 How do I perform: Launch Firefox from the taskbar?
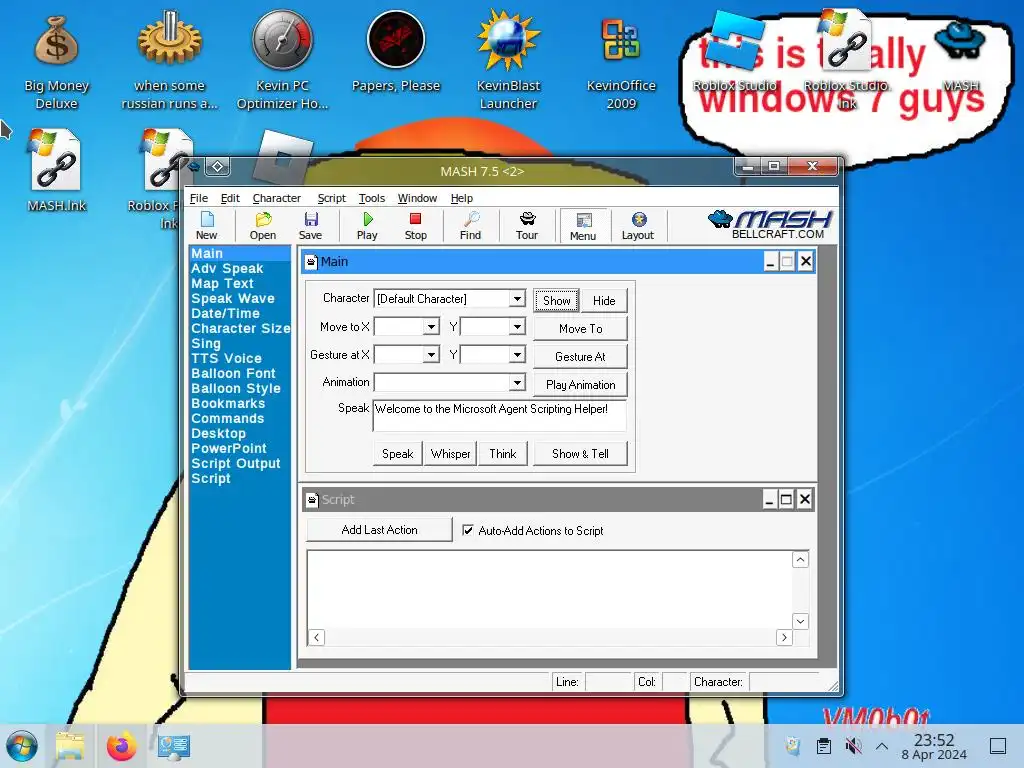point(121,746)
